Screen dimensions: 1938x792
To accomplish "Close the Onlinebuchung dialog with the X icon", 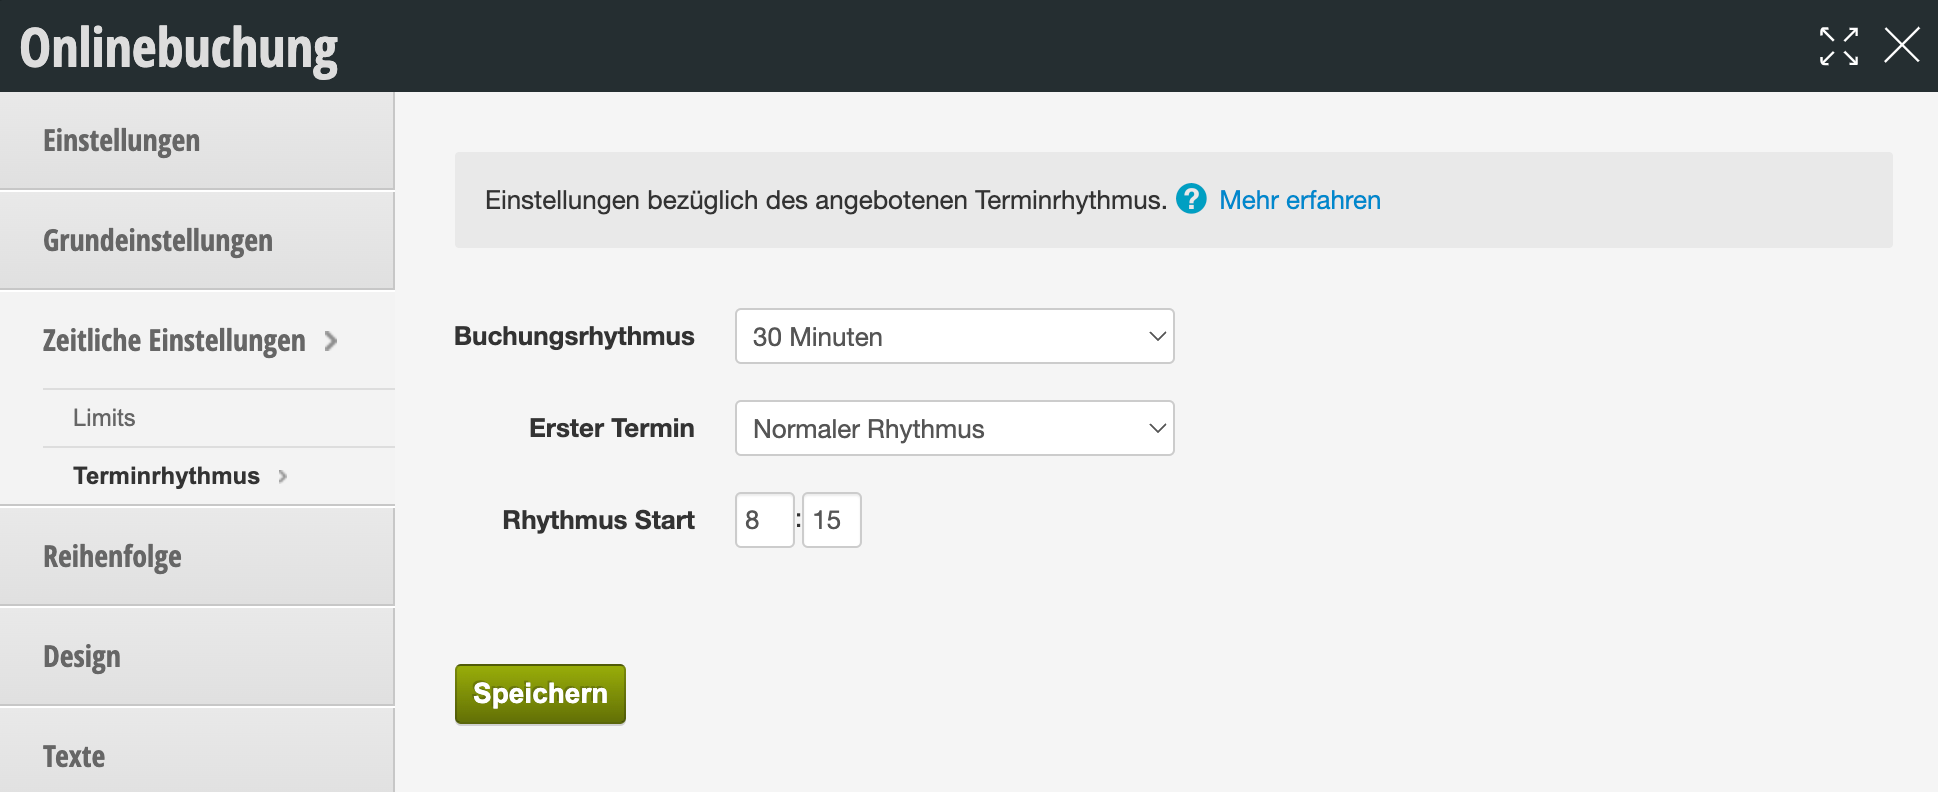I will (1901, 45).
